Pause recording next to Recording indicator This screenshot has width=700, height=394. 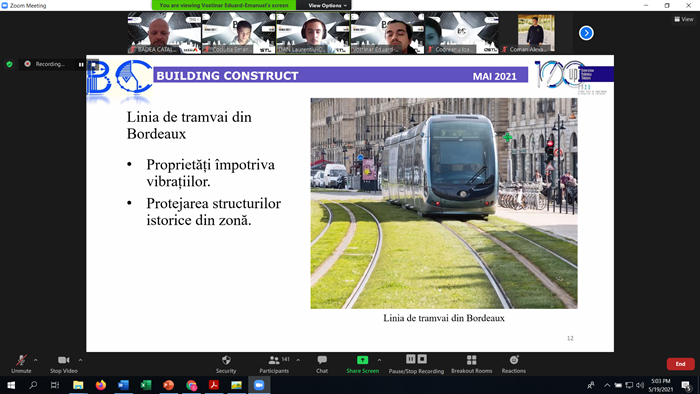click(81, 64)
